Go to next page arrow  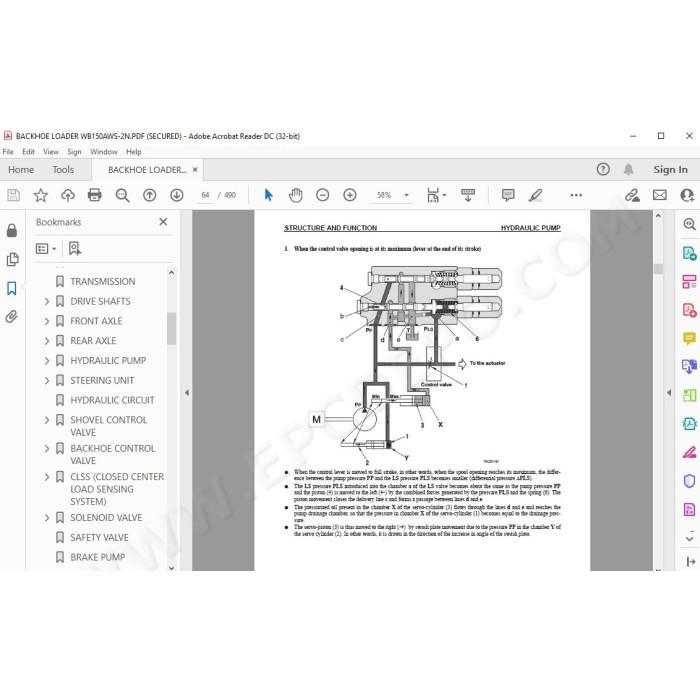click(x=177, y=195)
